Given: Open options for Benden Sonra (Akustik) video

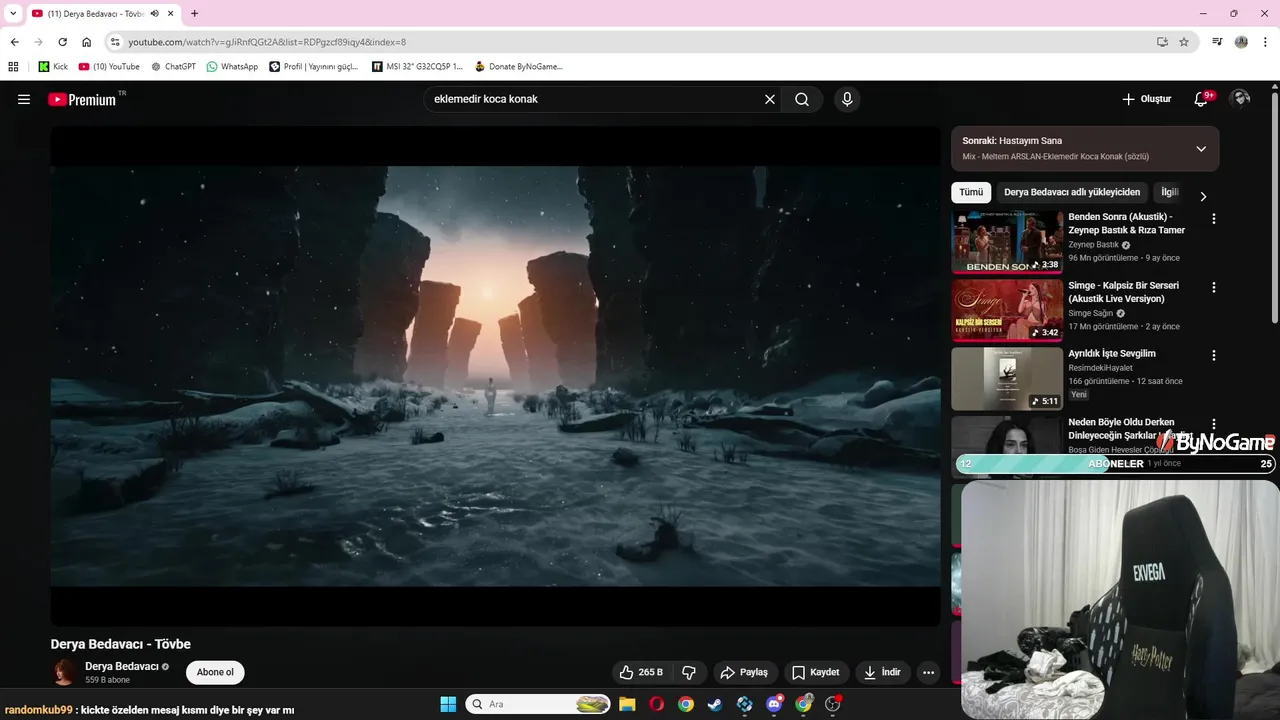Looking at the screenshot, I should tap(1214, 218).
